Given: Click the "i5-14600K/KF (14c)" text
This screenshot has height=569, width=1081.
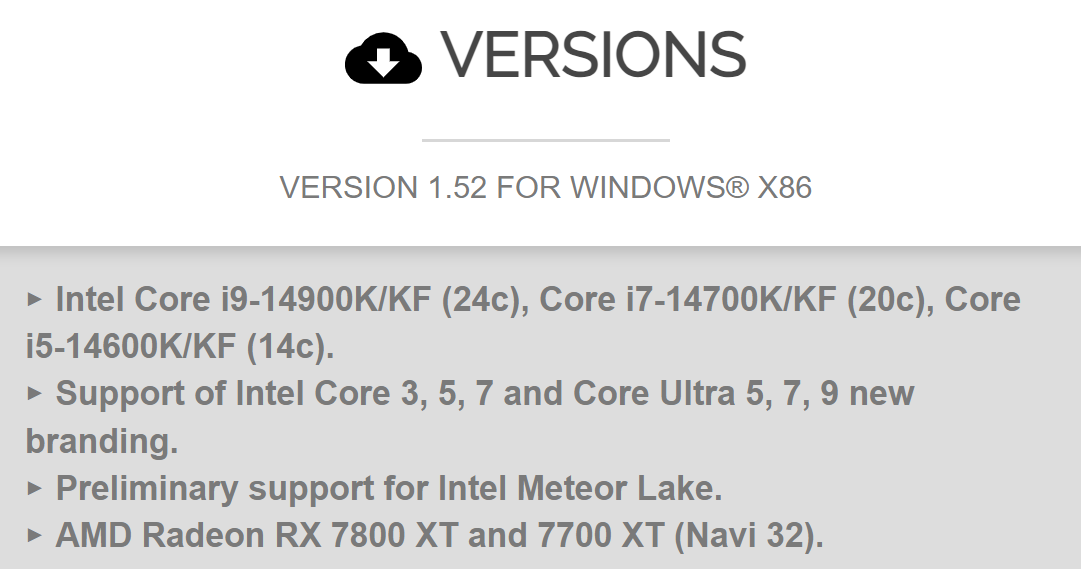Looking at the screenshot, I should pyautogui.click(x=180, y=346).
